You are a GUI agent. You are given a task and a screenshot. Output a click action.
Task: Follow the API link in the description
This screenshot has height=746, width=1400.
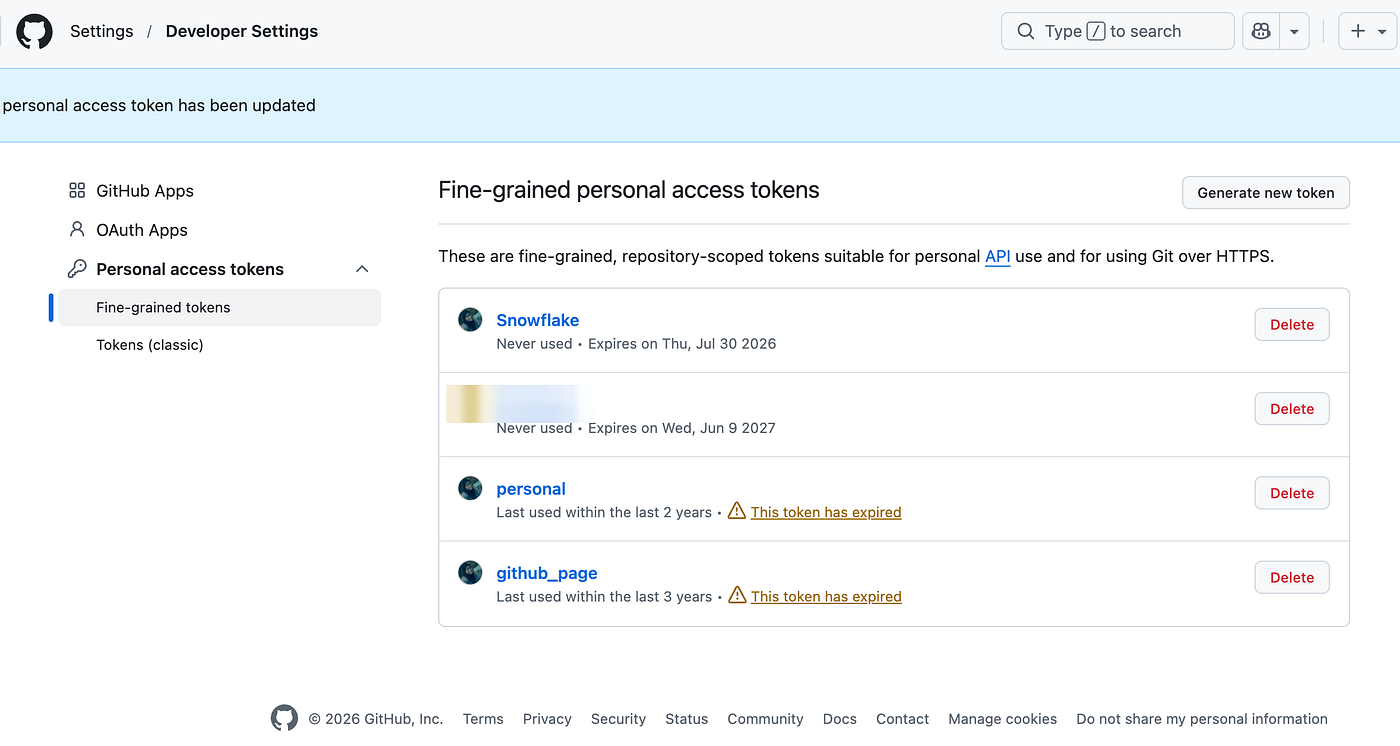point(998,256)
